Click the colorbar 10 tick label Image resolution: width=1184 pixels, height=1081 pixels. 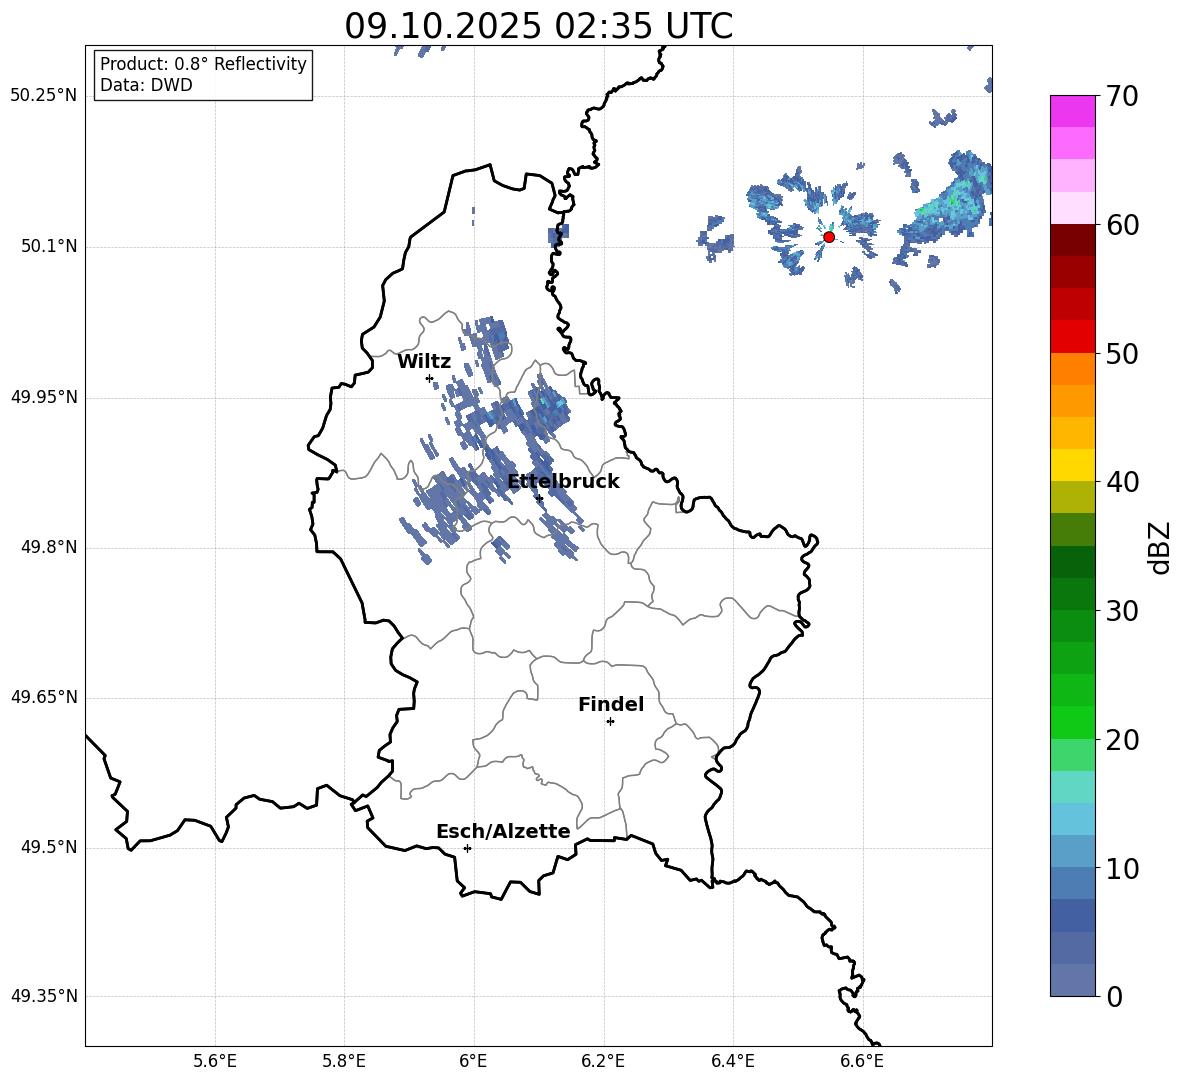tap(1122, 868)
